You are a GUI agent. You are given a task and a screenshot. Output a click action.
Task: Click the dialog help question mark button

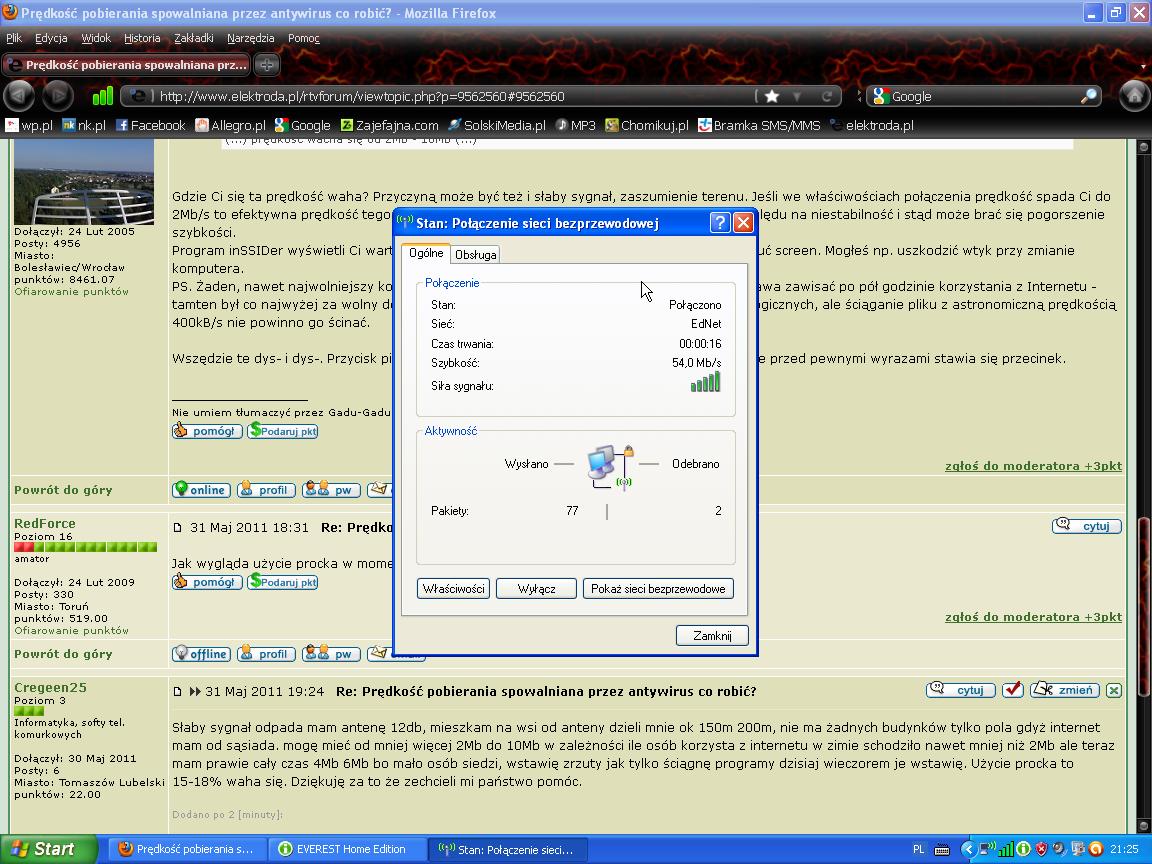point(720,223)
